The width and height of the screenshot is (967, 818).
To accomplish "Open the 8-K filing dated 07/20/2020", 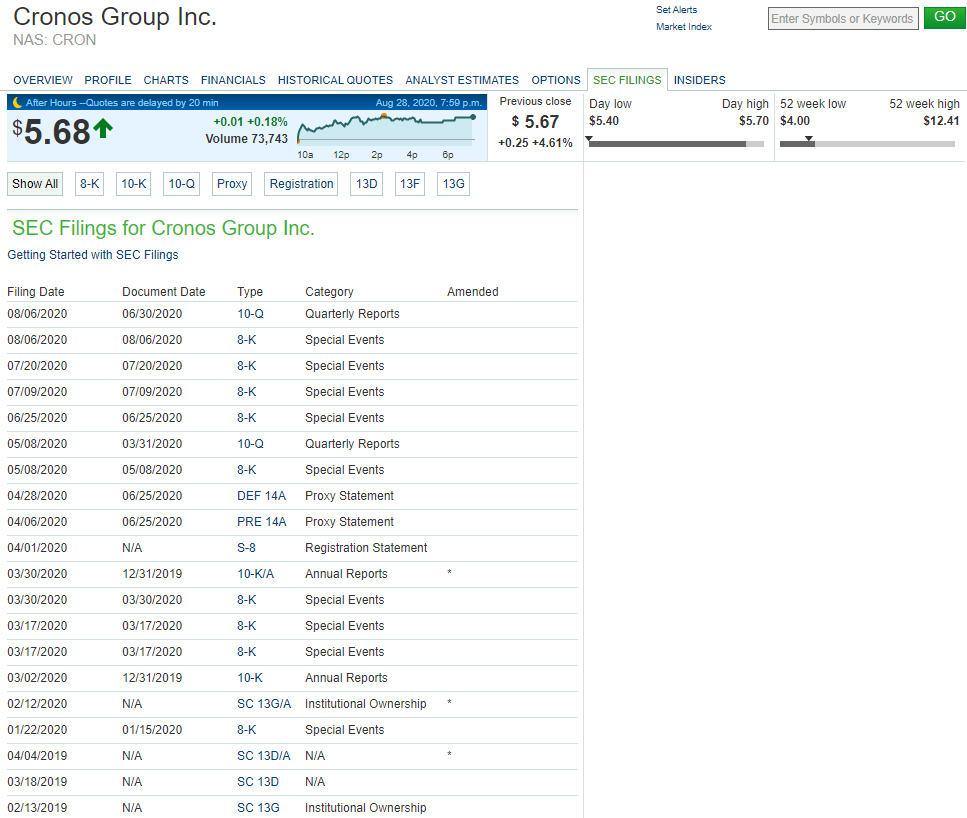I will click(247, 366).
